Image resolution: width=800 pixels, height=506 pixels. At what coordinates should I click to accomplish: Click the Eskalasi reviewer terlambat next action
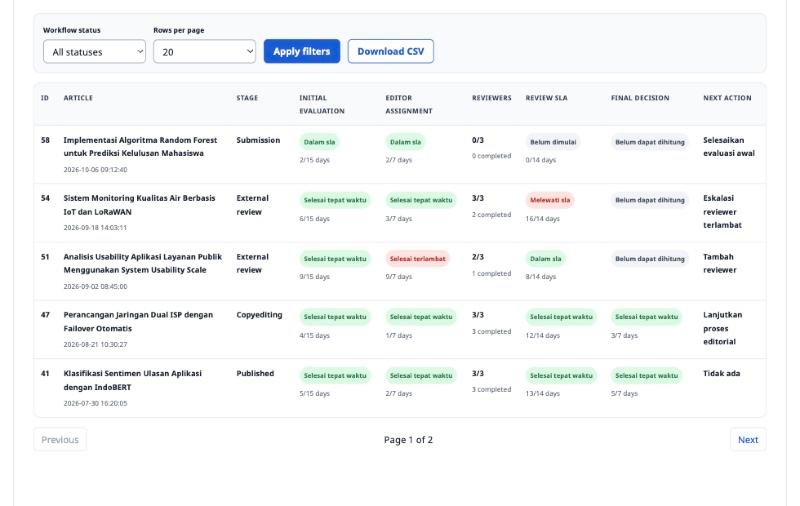(x=722, y=212)
